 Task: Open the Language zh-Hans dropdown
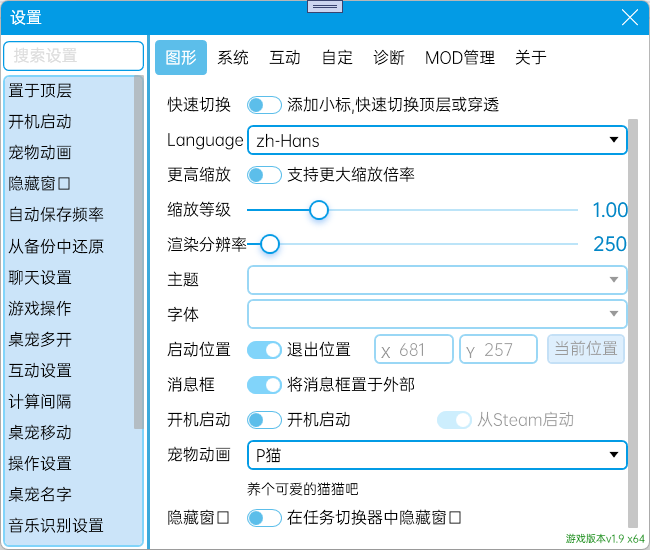437,141
